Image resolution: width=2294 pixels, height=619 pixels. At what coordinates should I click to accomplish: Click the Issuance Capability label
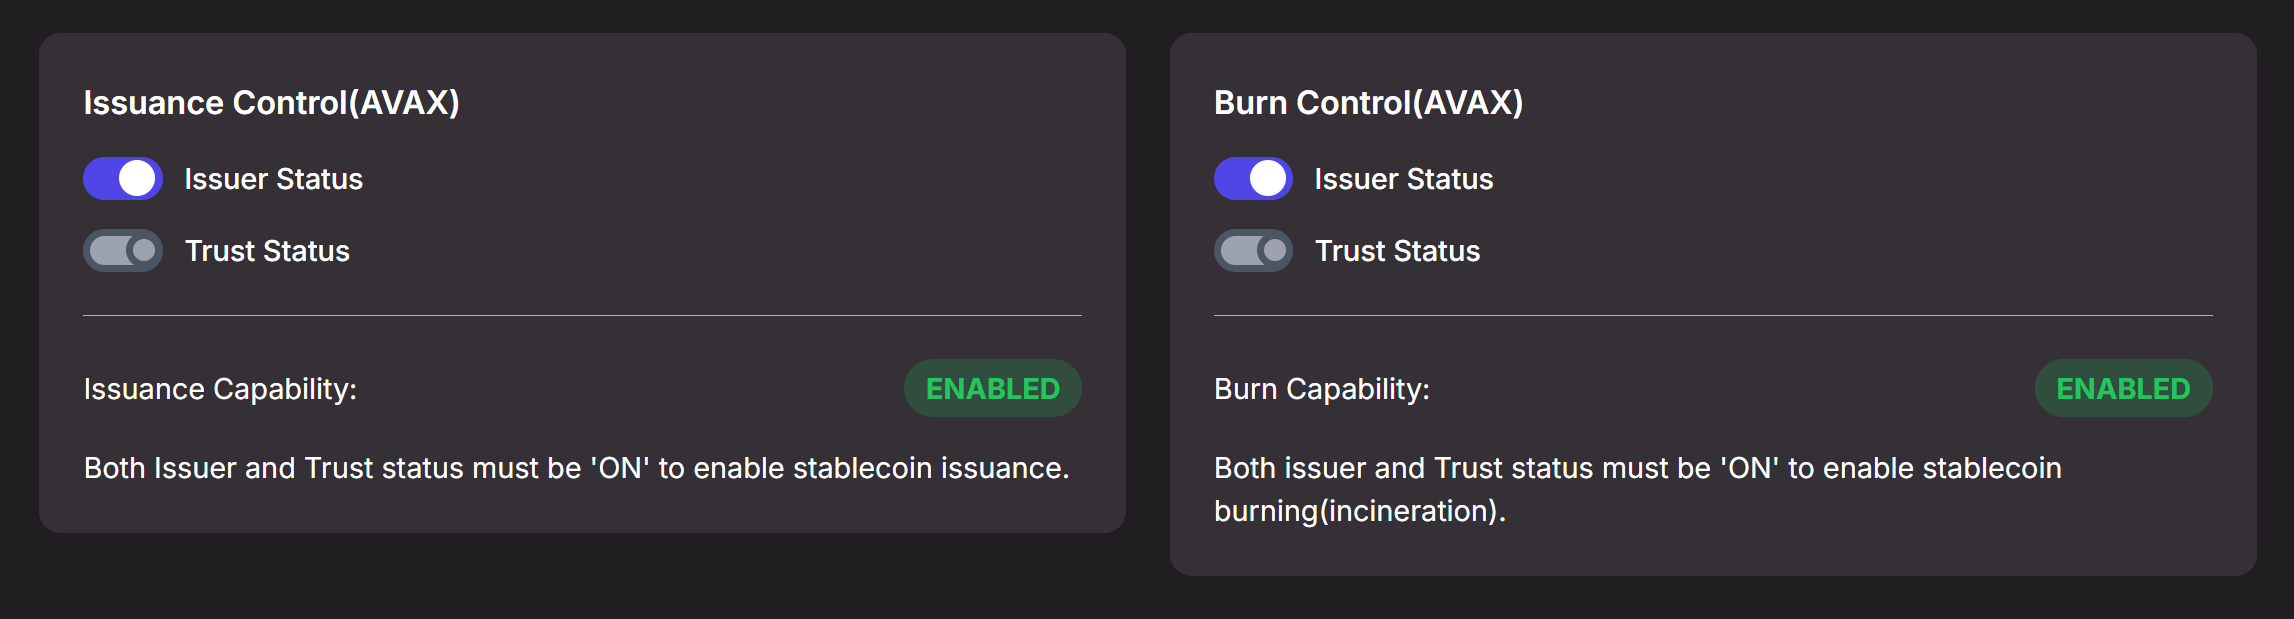220,389
